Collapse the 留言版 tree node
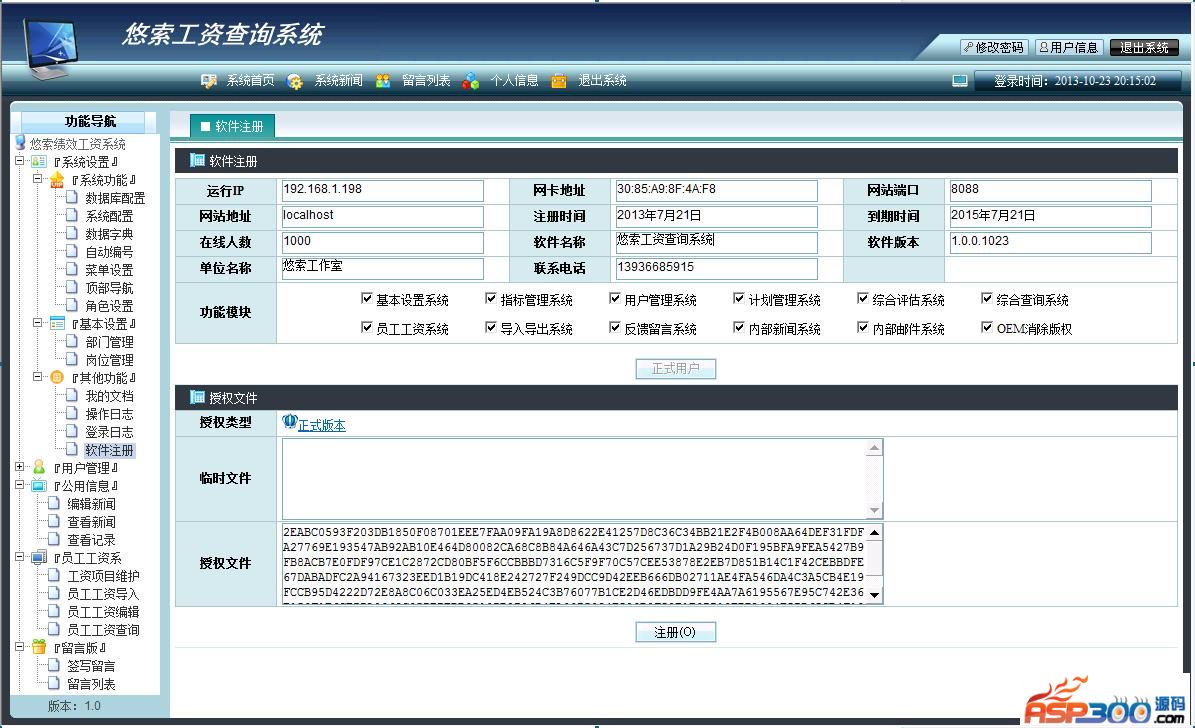The height and width of the screenshot is (728, 1195). 21,646
